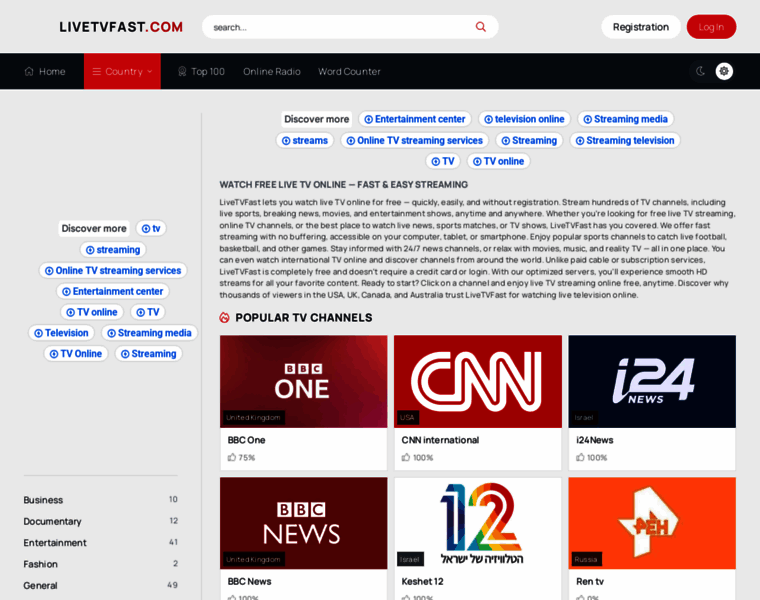Like CNN international with thumbs-up icon
The image size is (760, 600).
(x=406, y=458)
